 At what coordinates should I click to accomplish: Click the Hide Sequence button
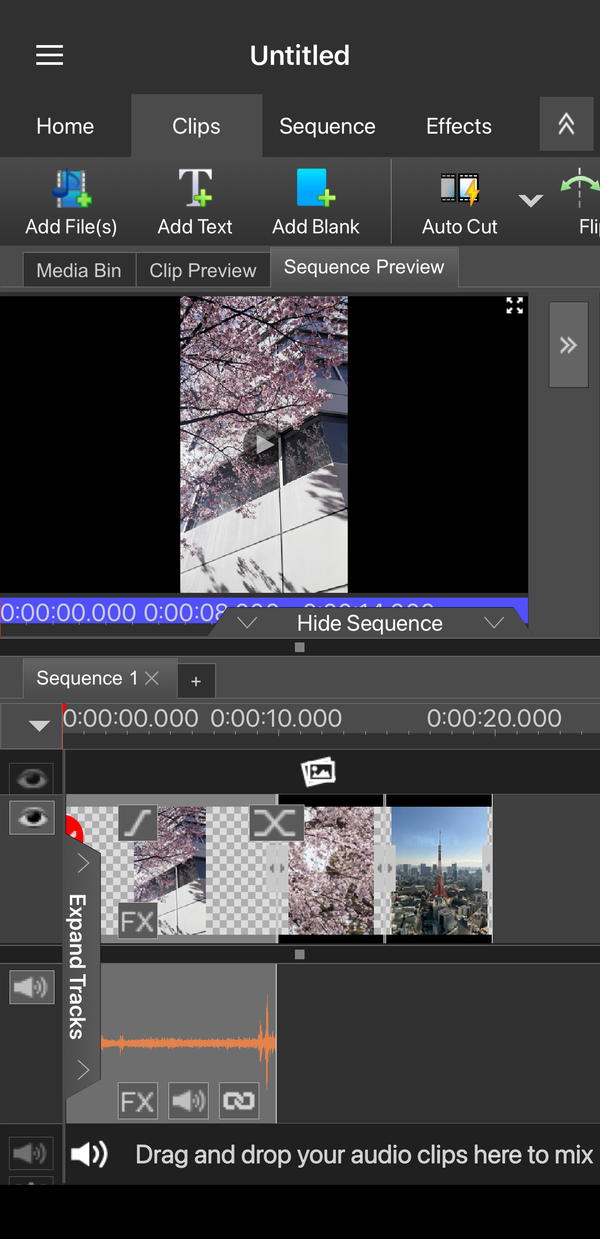[x=370, y=623]
